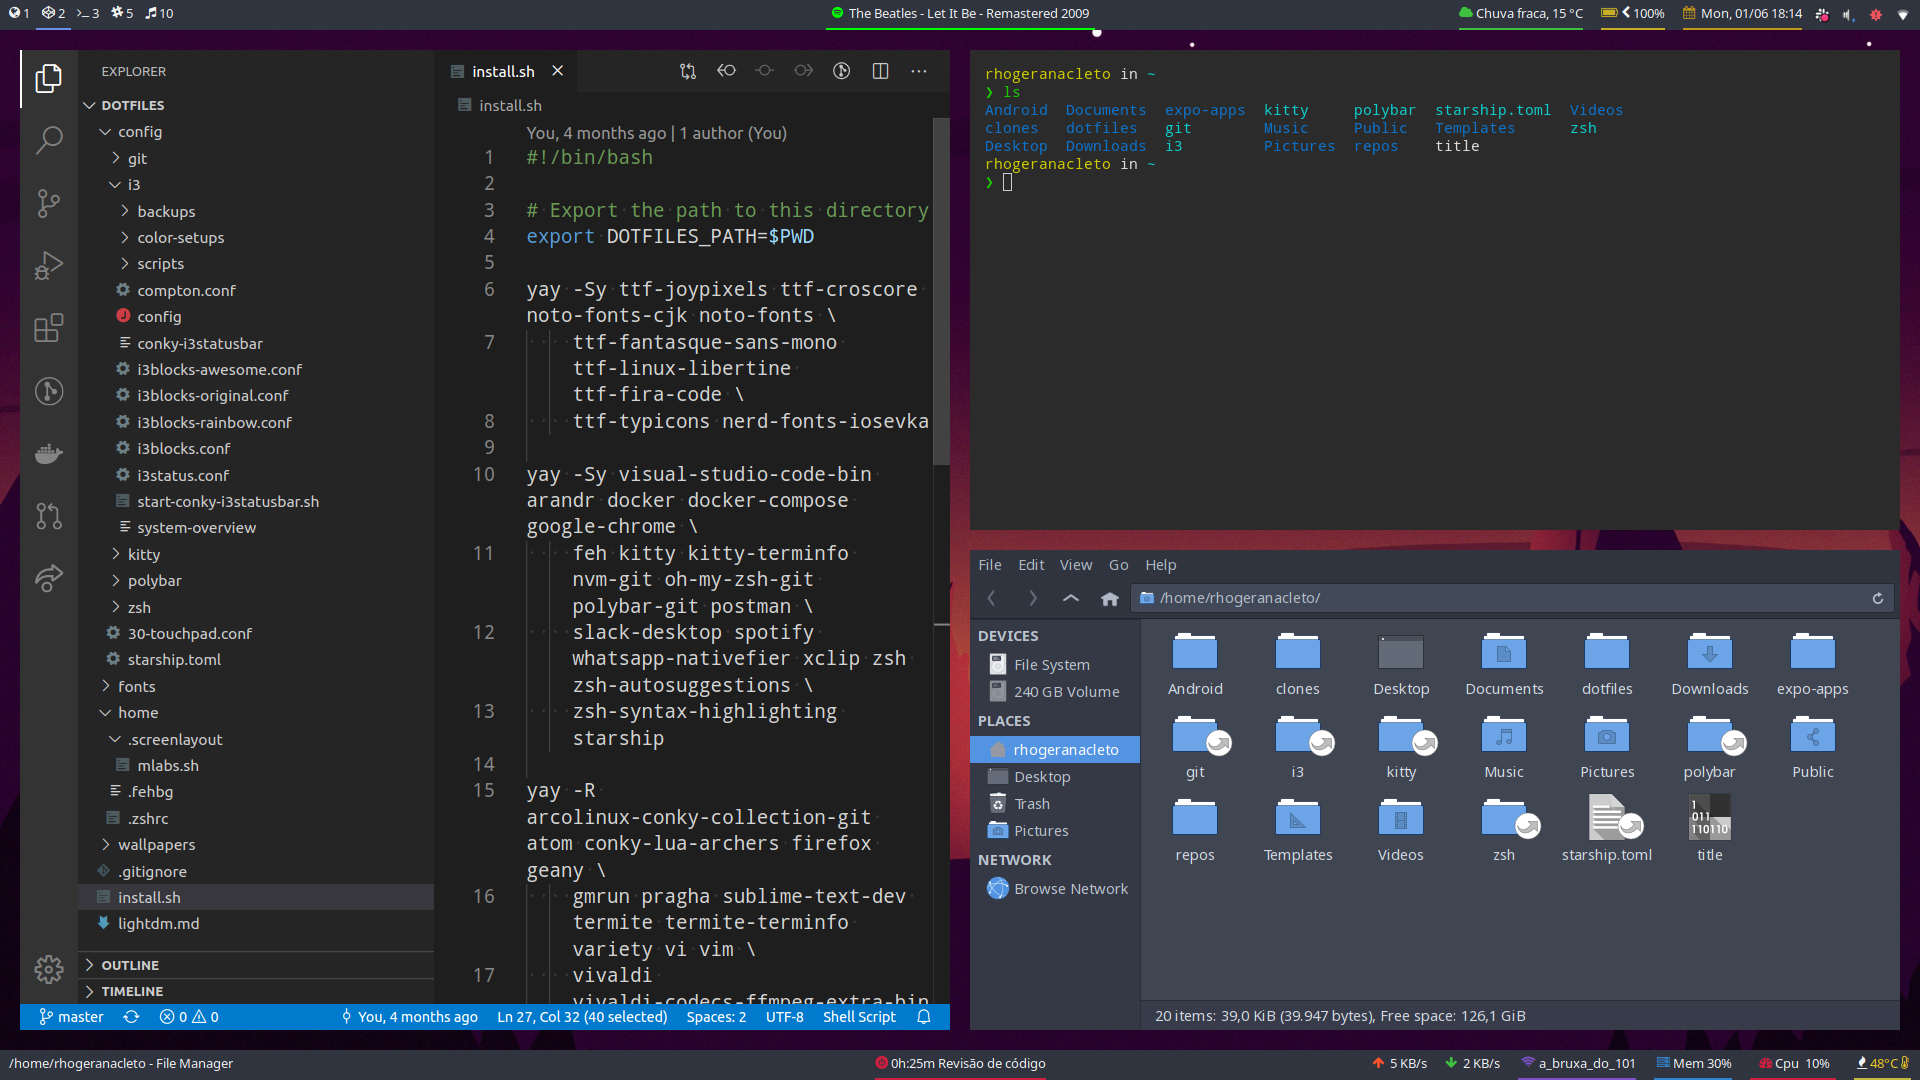The height and width of the screenshot is (1080, 1920).
Task: Open the Source Control view
Action: tap(48, 203)
